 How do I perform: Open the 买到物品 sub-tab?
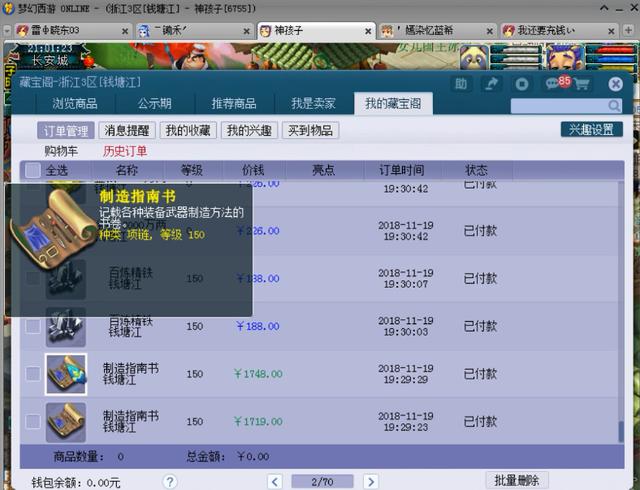[x=311, y=131]
